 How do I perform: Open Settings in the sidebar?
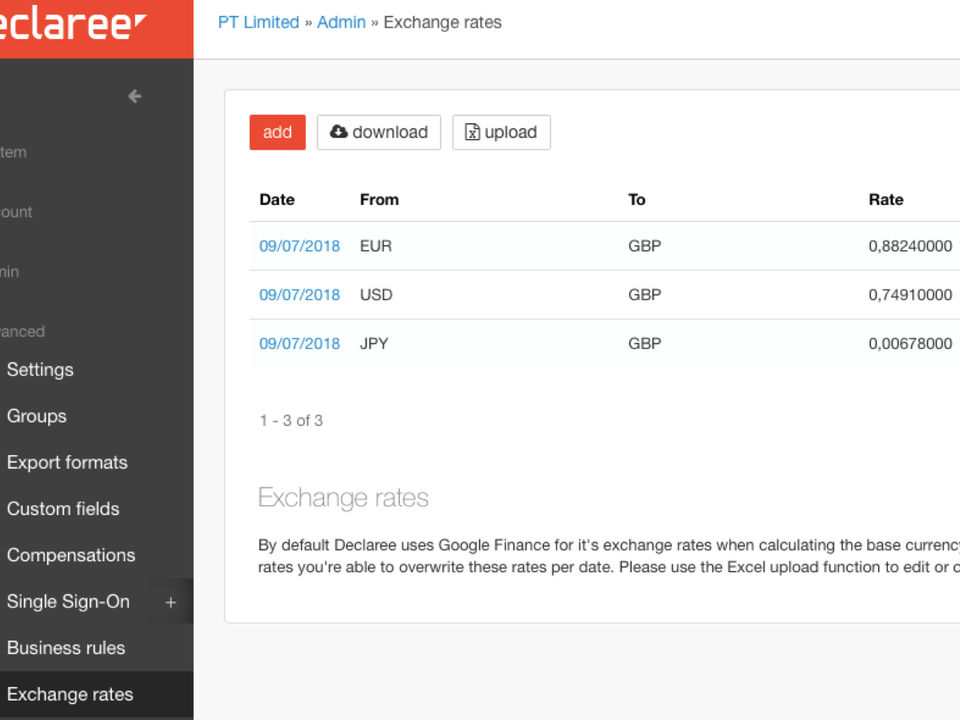40,370
